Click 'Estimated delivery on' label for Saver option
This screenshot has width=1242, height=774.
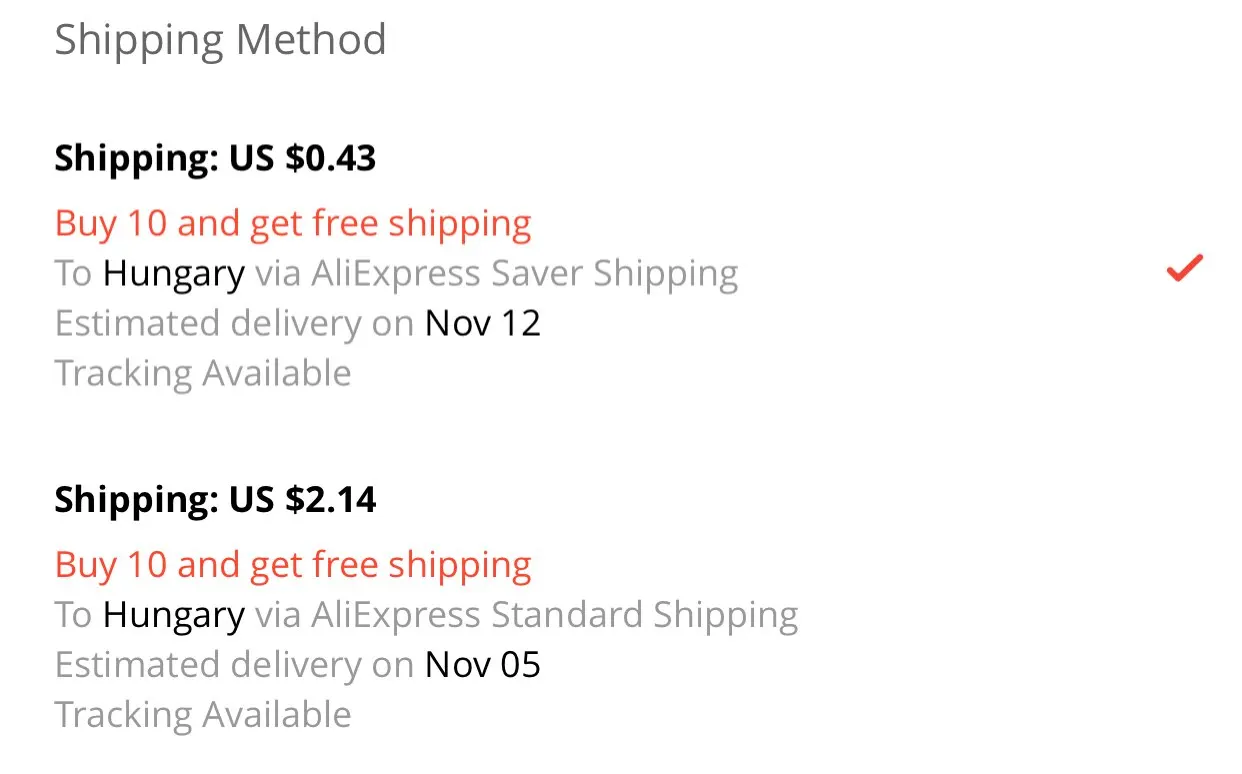pyautogui.click(x=234, y=323)
